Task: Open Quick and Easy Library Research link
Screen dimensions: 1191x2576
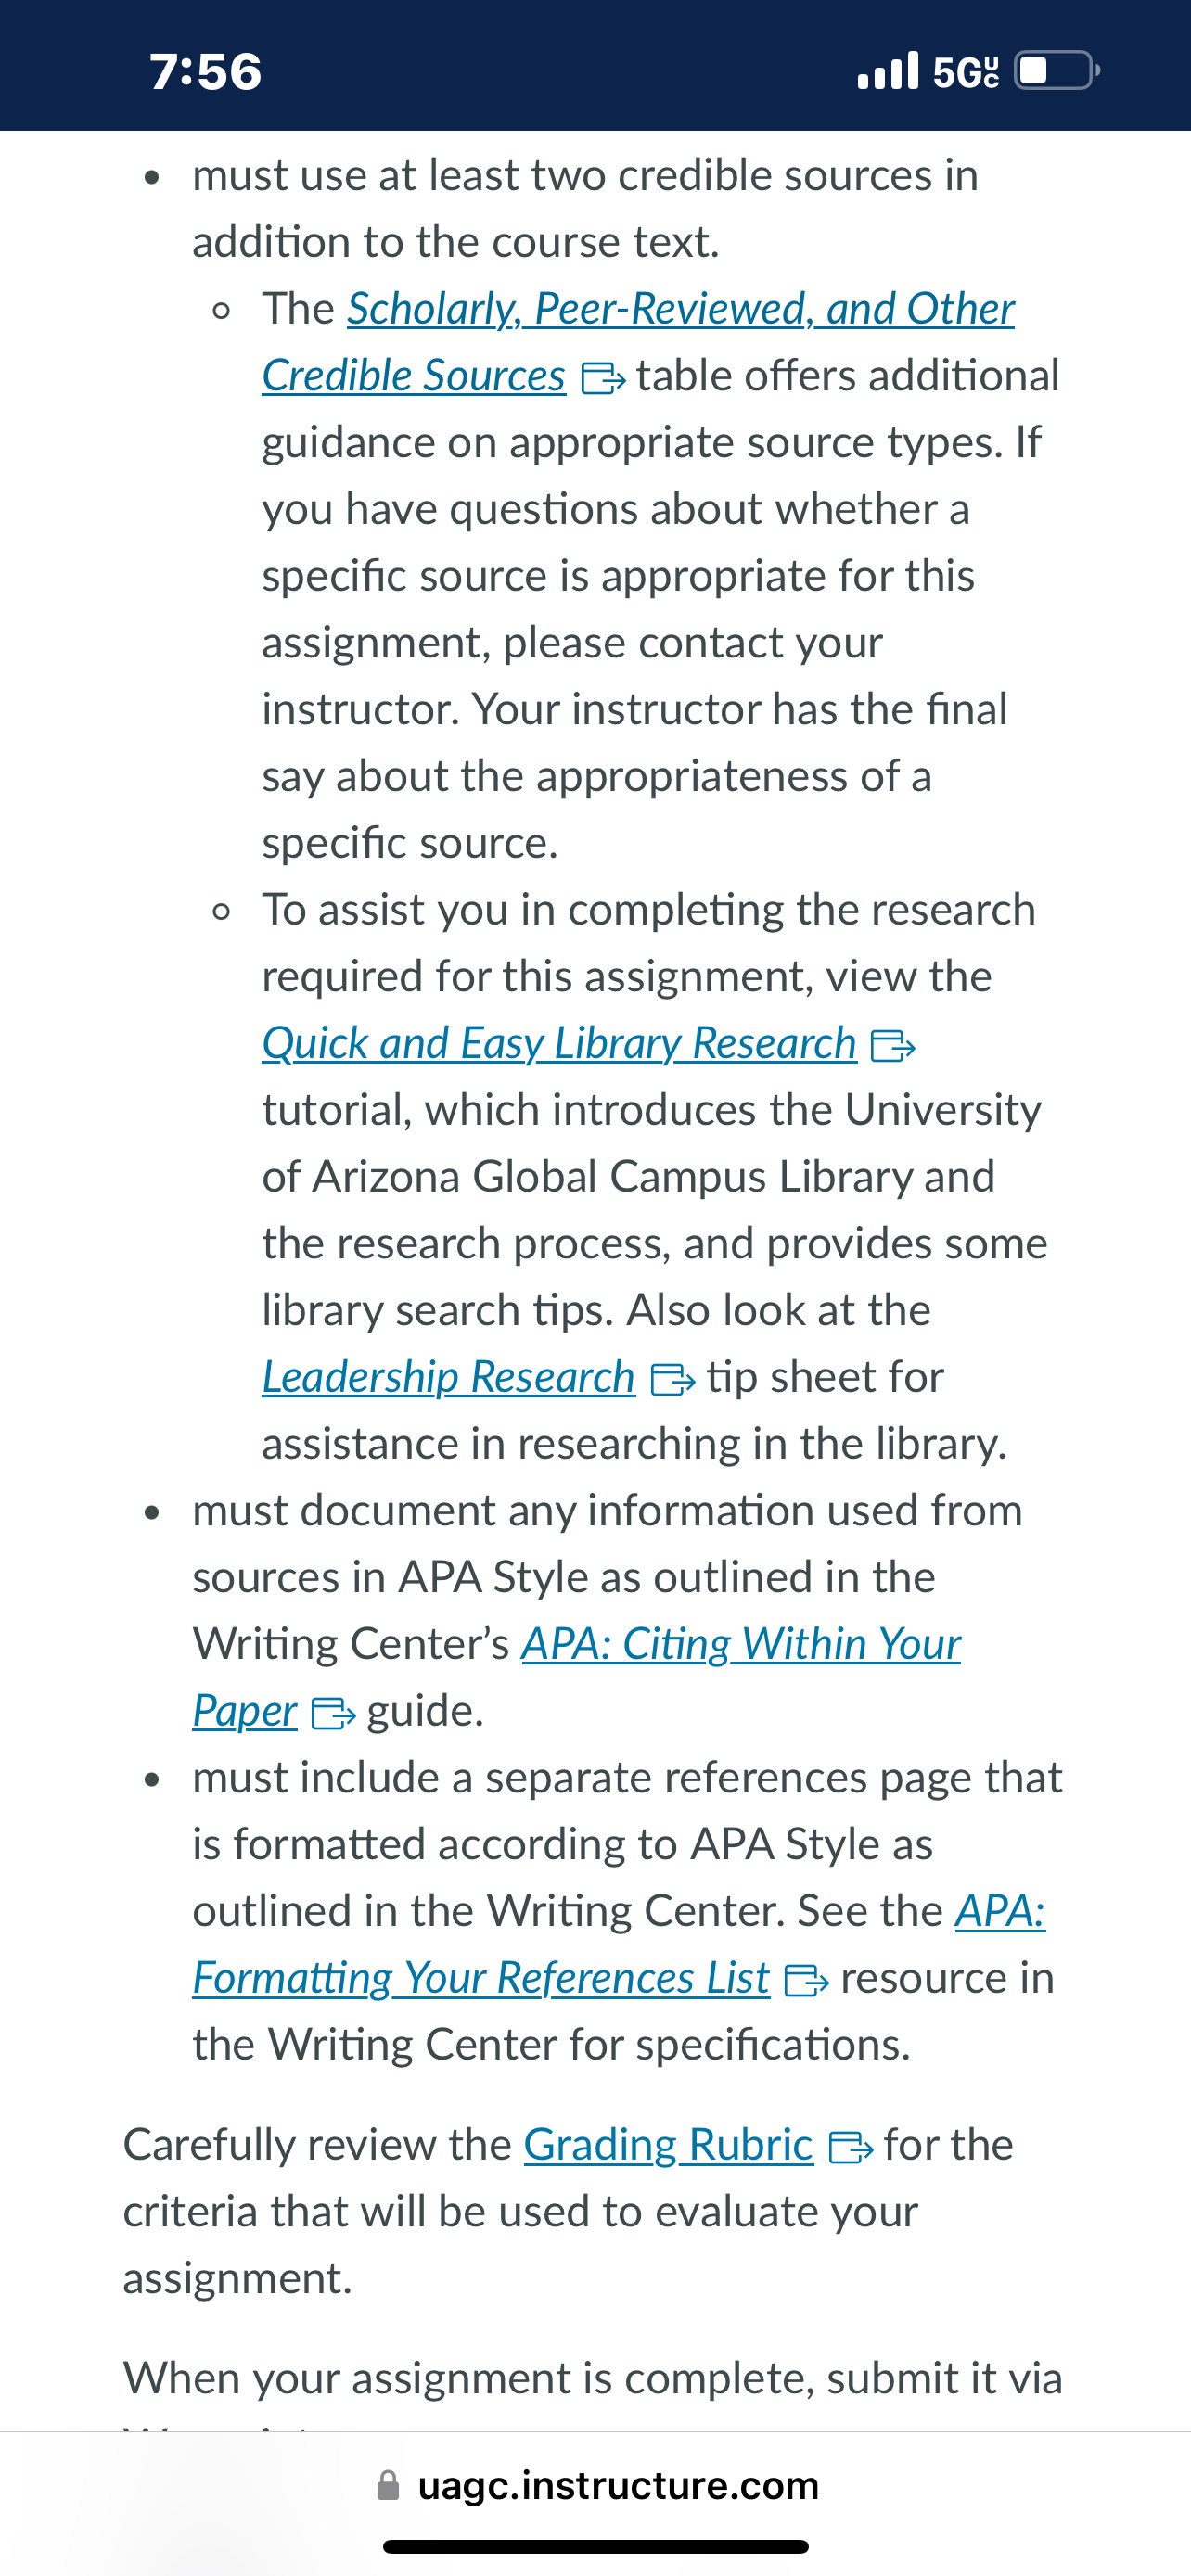Action: click(x=559, y=1043)
